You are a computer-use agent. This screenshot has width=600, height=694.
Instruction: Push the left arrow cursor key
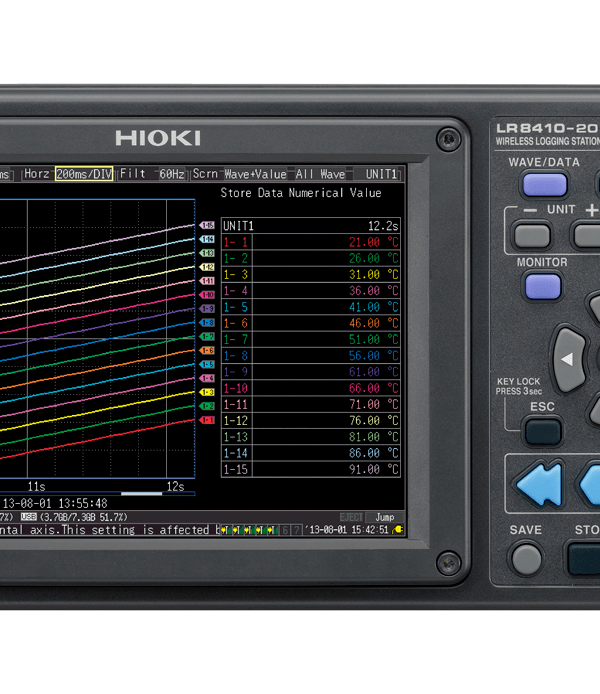(x=570, y=359)
